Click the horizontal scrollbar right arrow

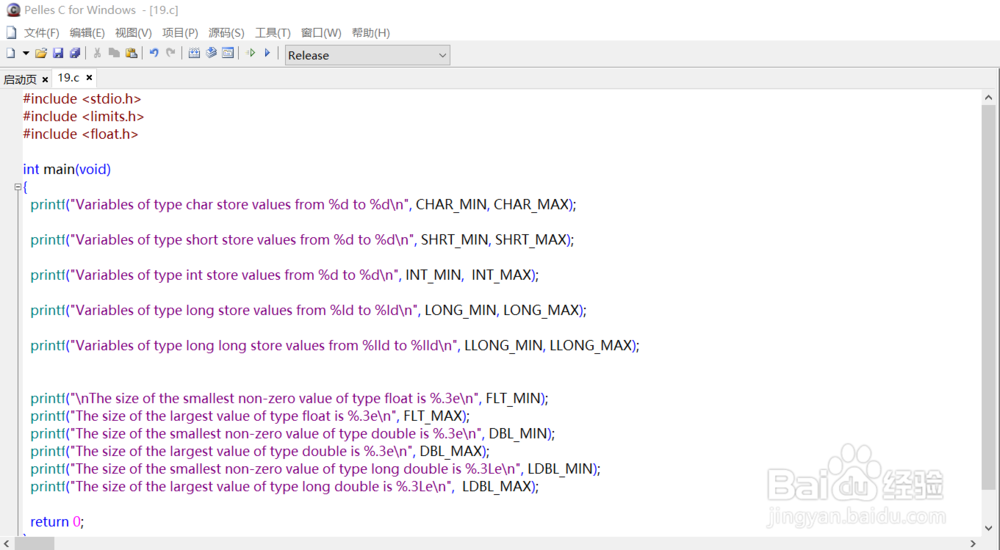click(973, 544)
